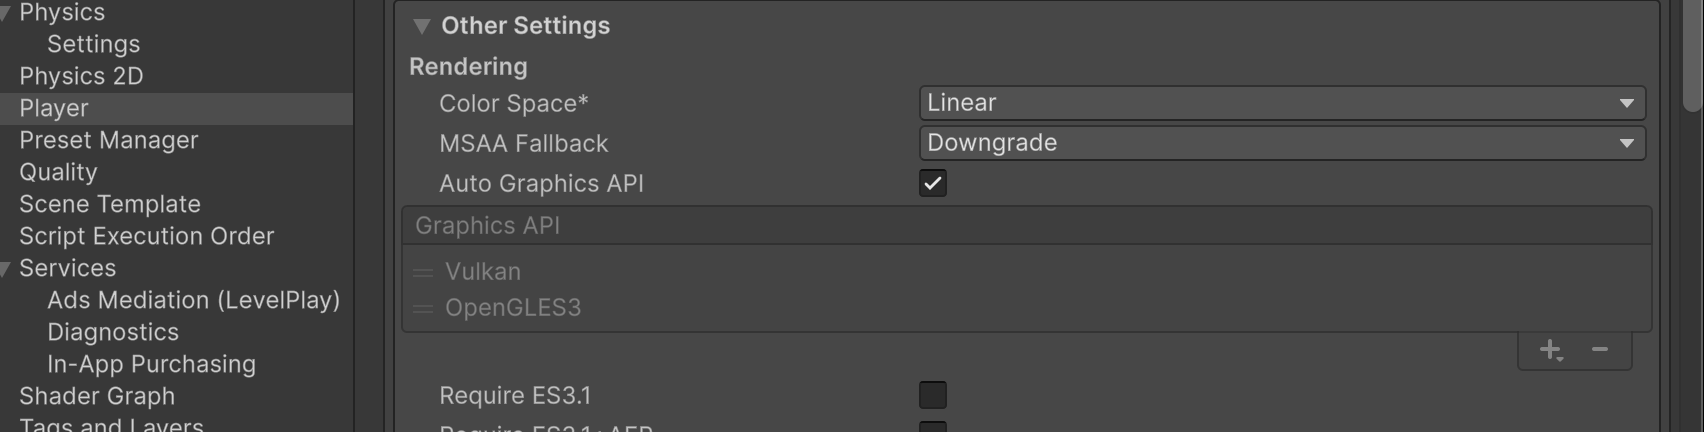Open Ads Mediation (LevelPlay) settings
The image size is (1704, 432).
pos(193,300)
